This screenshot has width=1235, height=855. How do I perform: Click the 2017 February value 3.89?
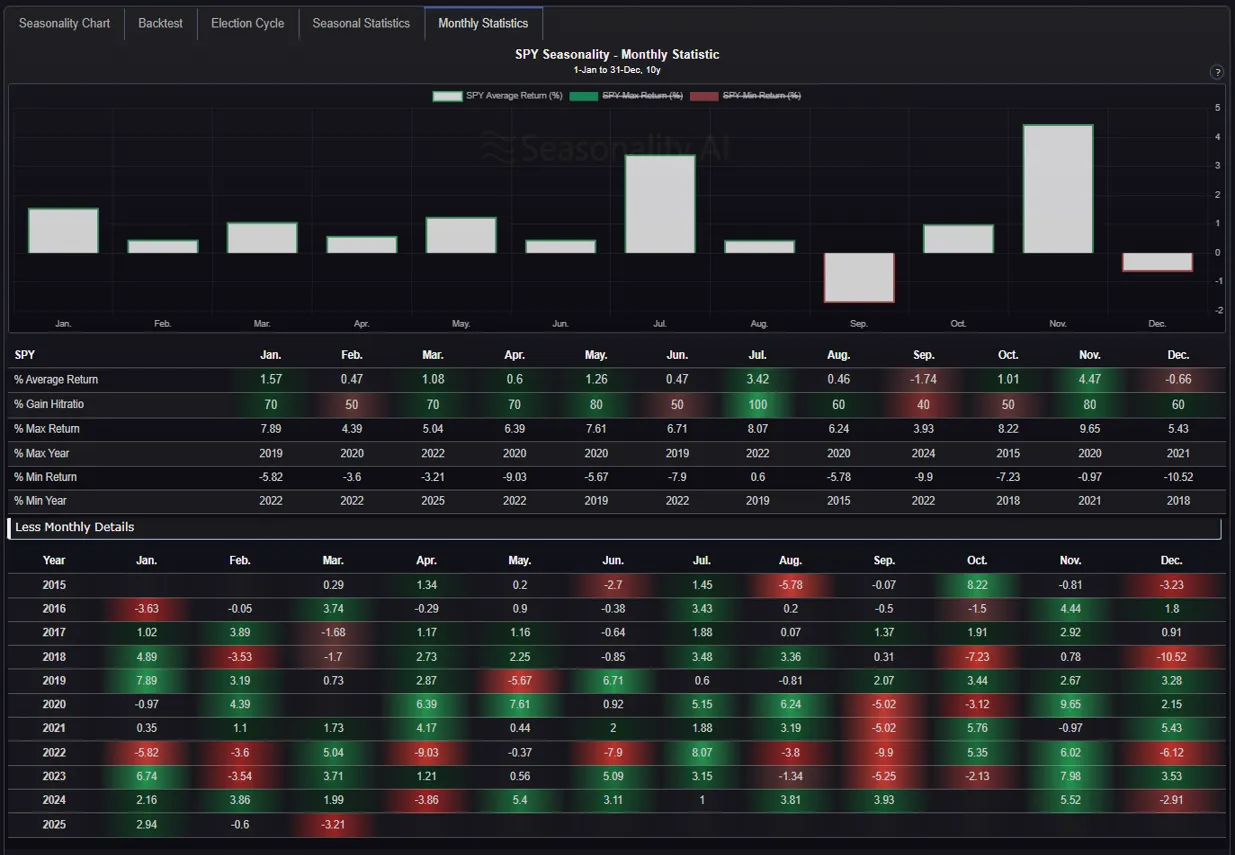(239, 633)
